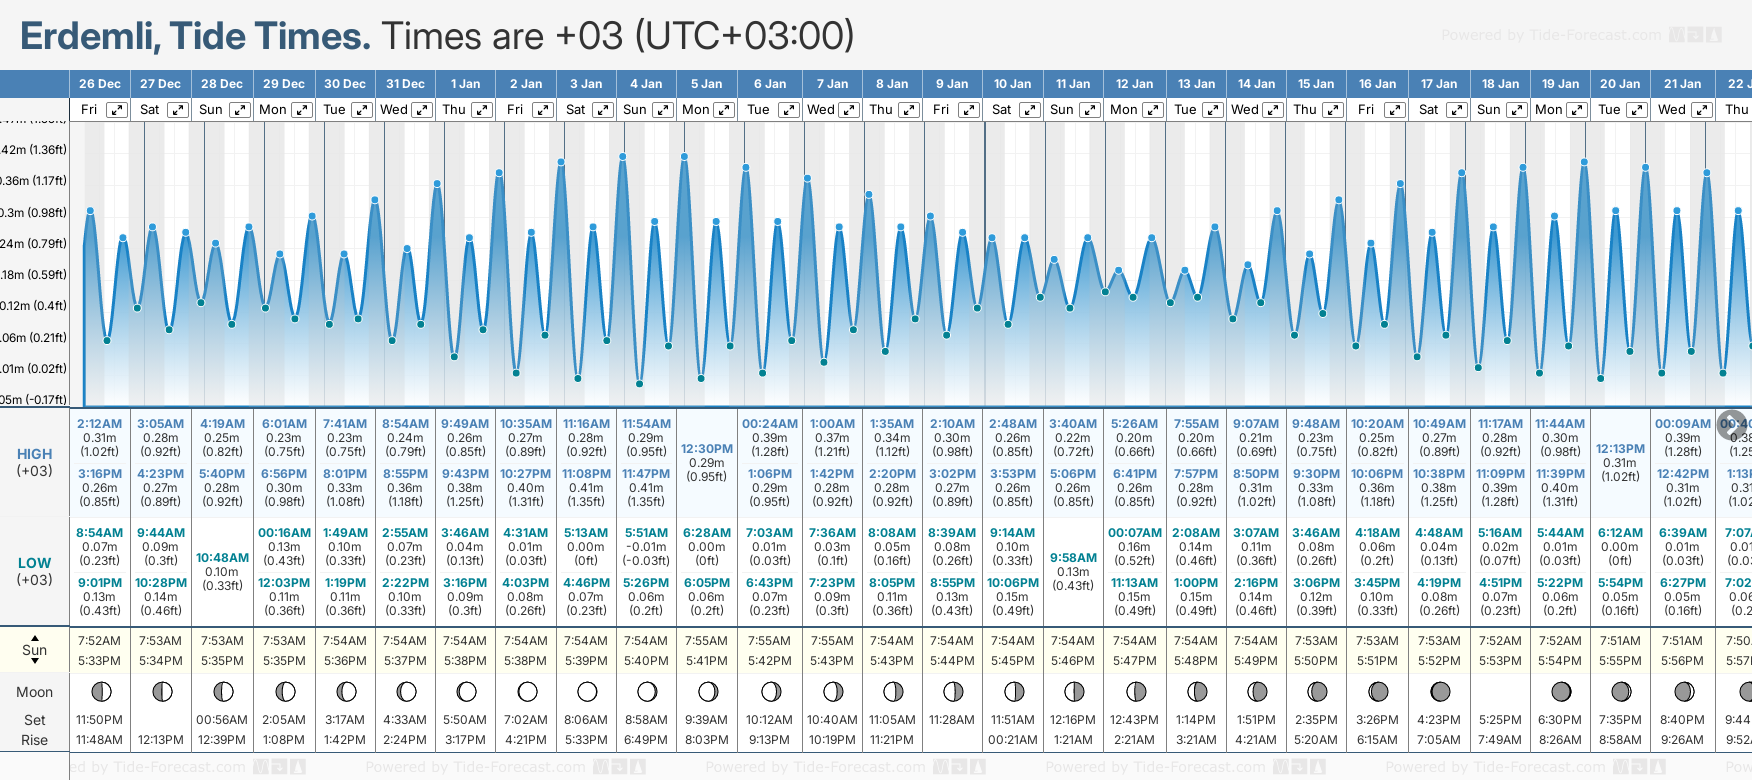Viewport: 1752px width, 780px height.
Task: Open the enlarged view for Sun 18 Jan
Action: pyautogui.click(x=1516, y=110)
